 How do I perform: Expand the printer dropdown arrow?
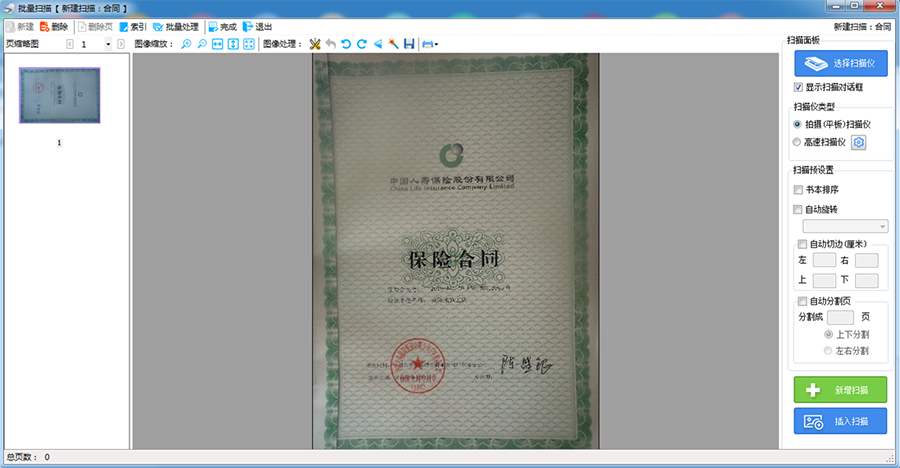[437, 44]
